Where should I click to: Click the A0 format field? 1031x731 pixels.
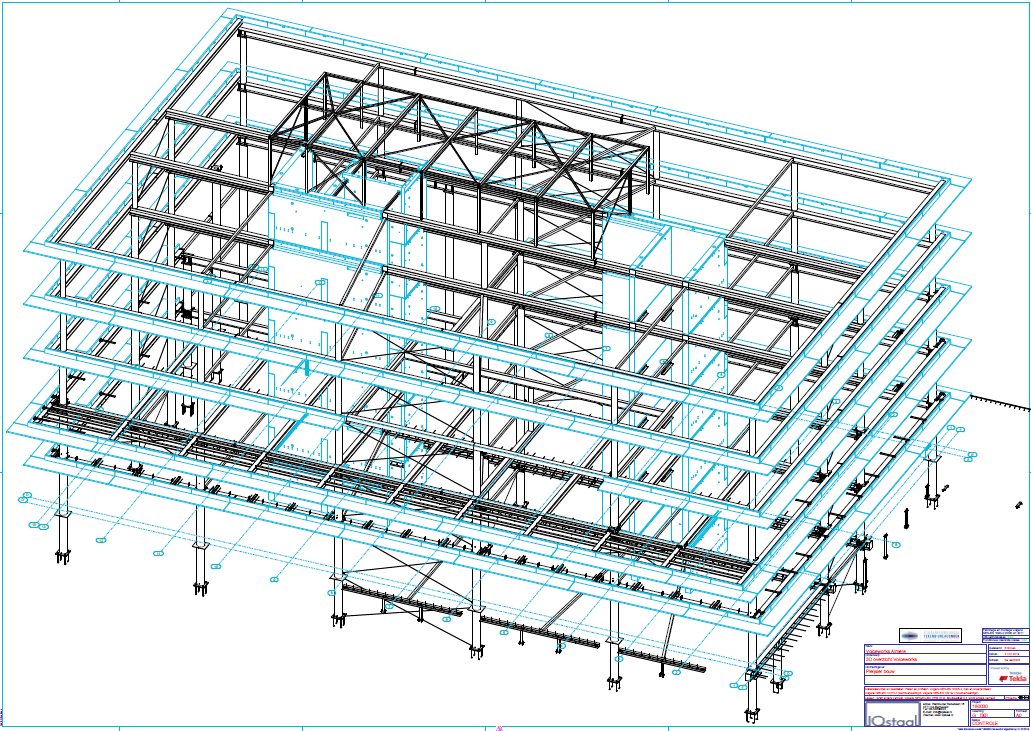[1019, 713]
